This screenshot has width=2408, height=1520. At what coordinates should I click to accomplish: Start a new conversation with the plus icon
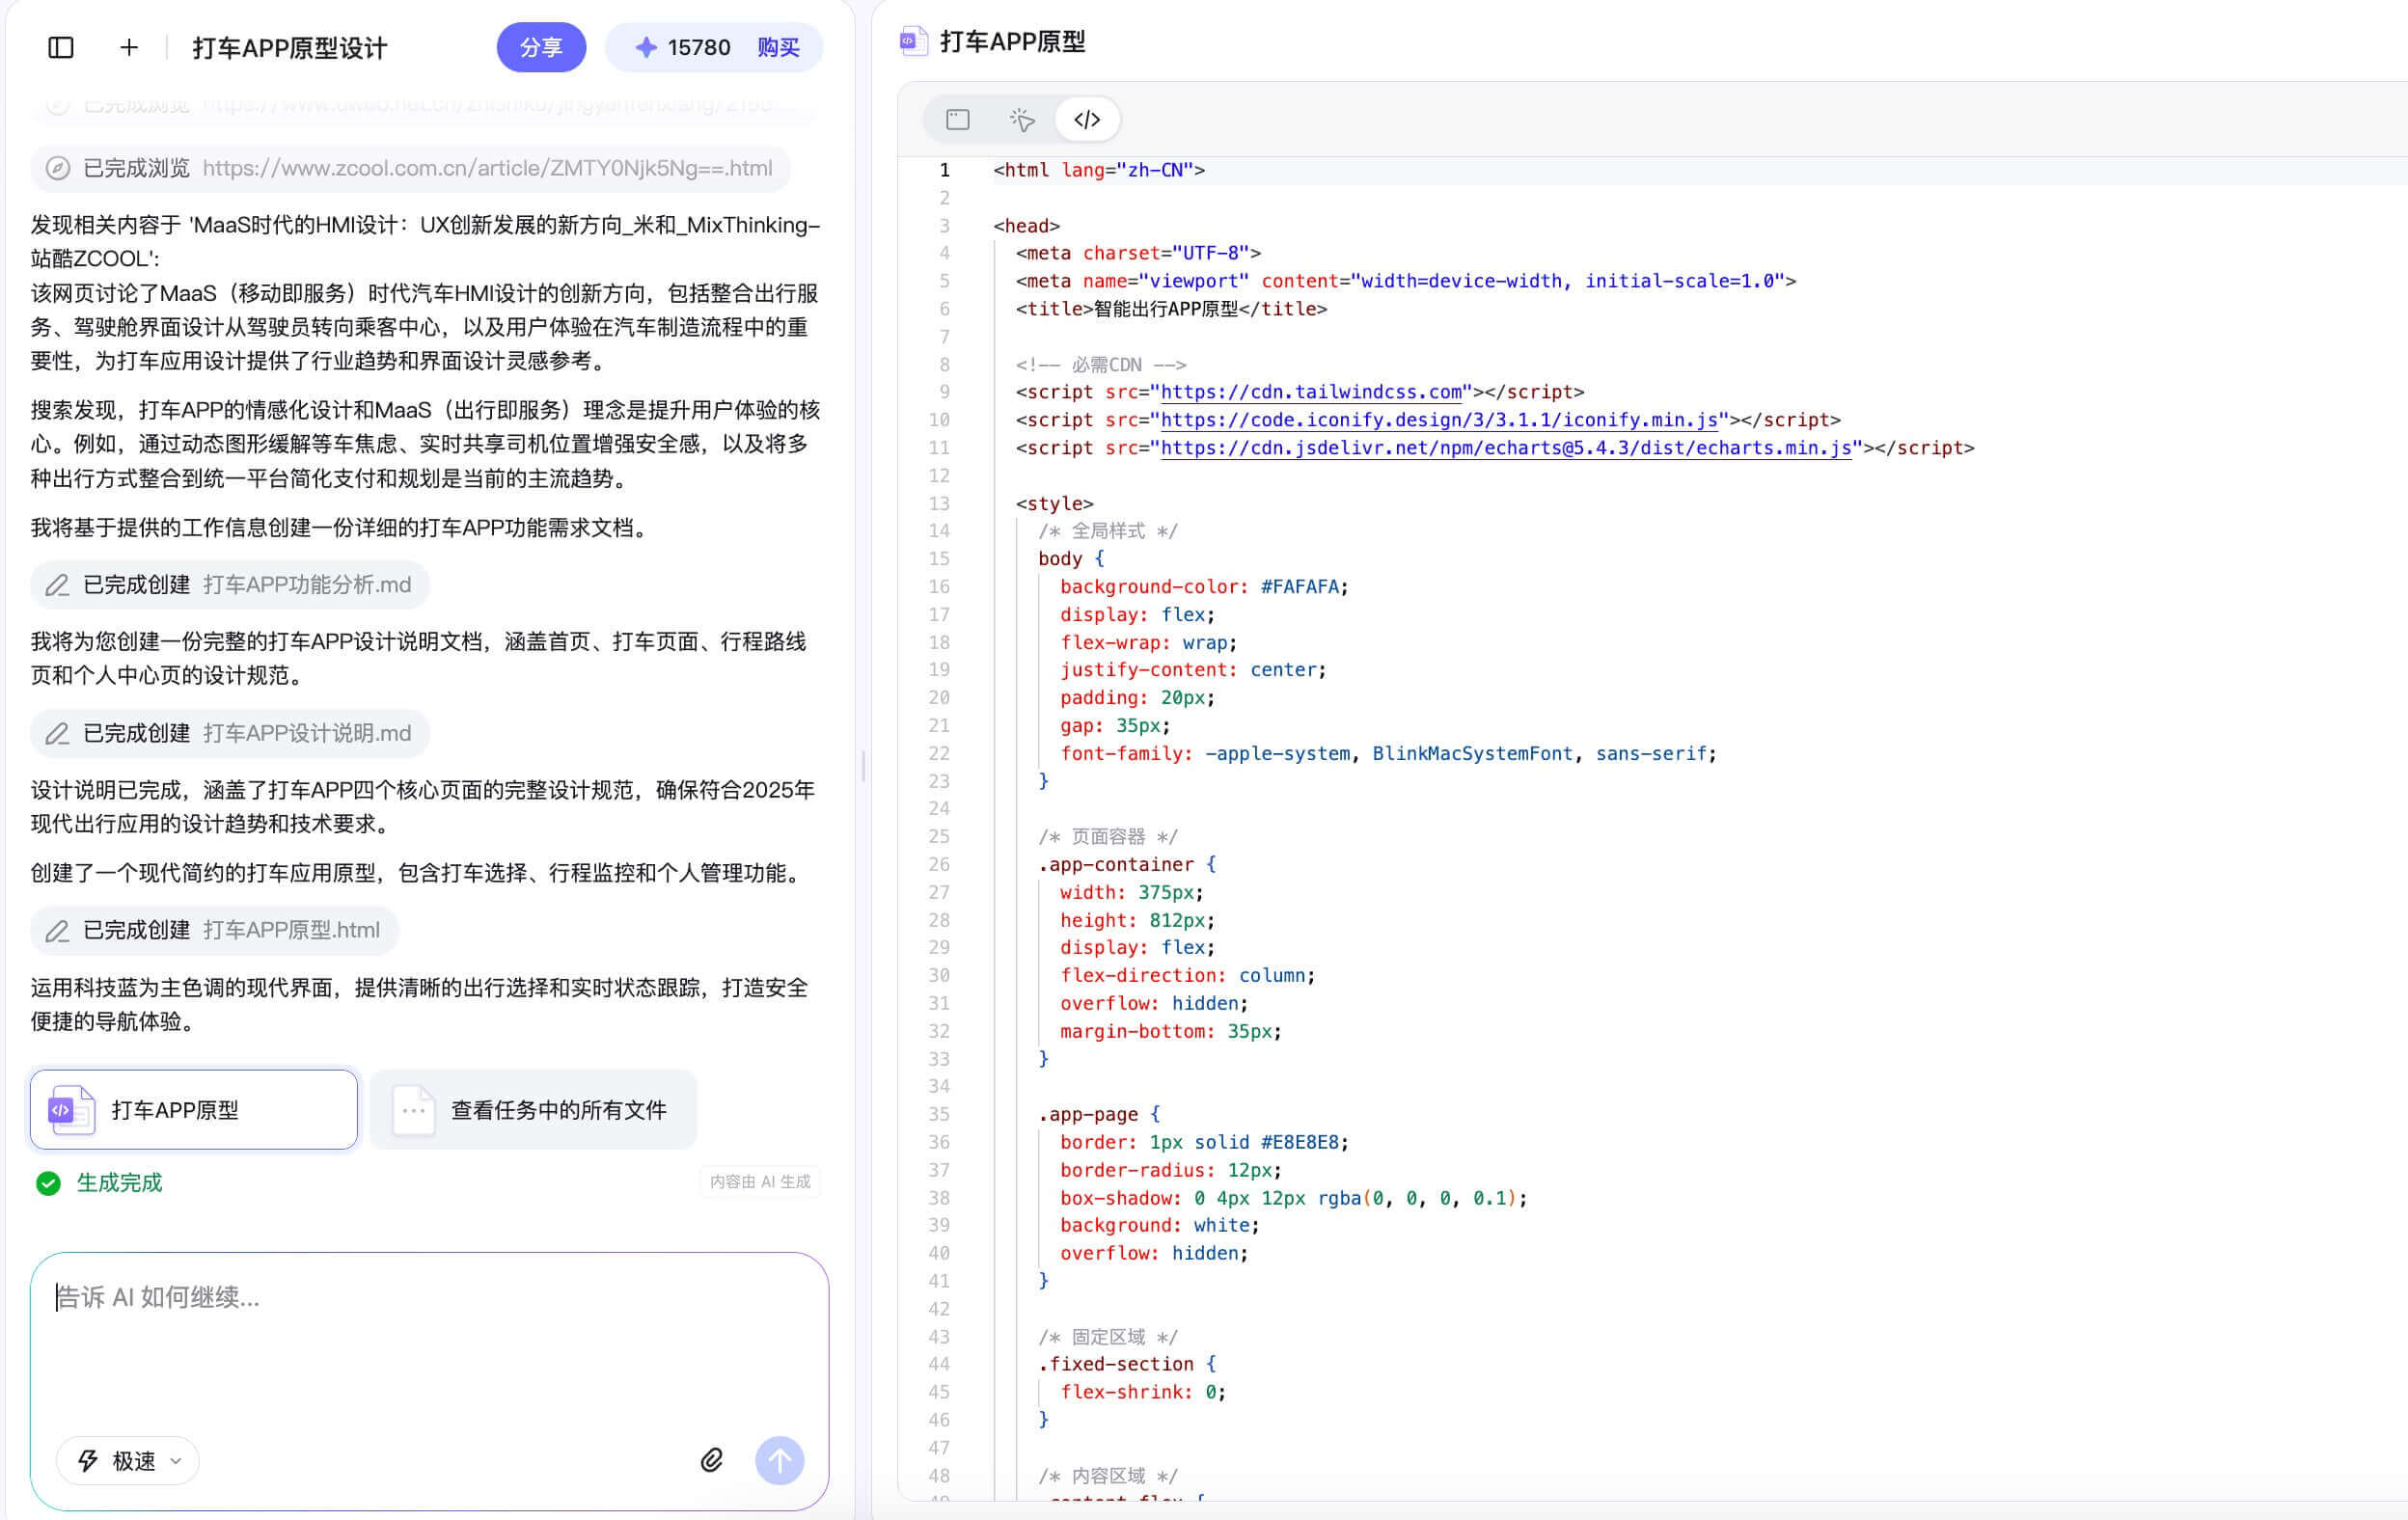128,47
